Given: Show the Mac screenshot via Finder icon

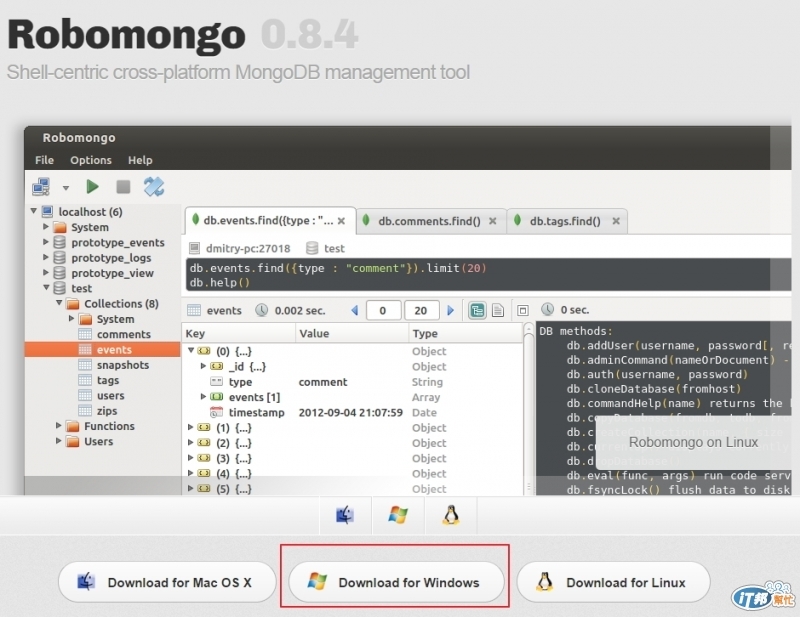Looking at the screenshot, I should click(345, 515).
